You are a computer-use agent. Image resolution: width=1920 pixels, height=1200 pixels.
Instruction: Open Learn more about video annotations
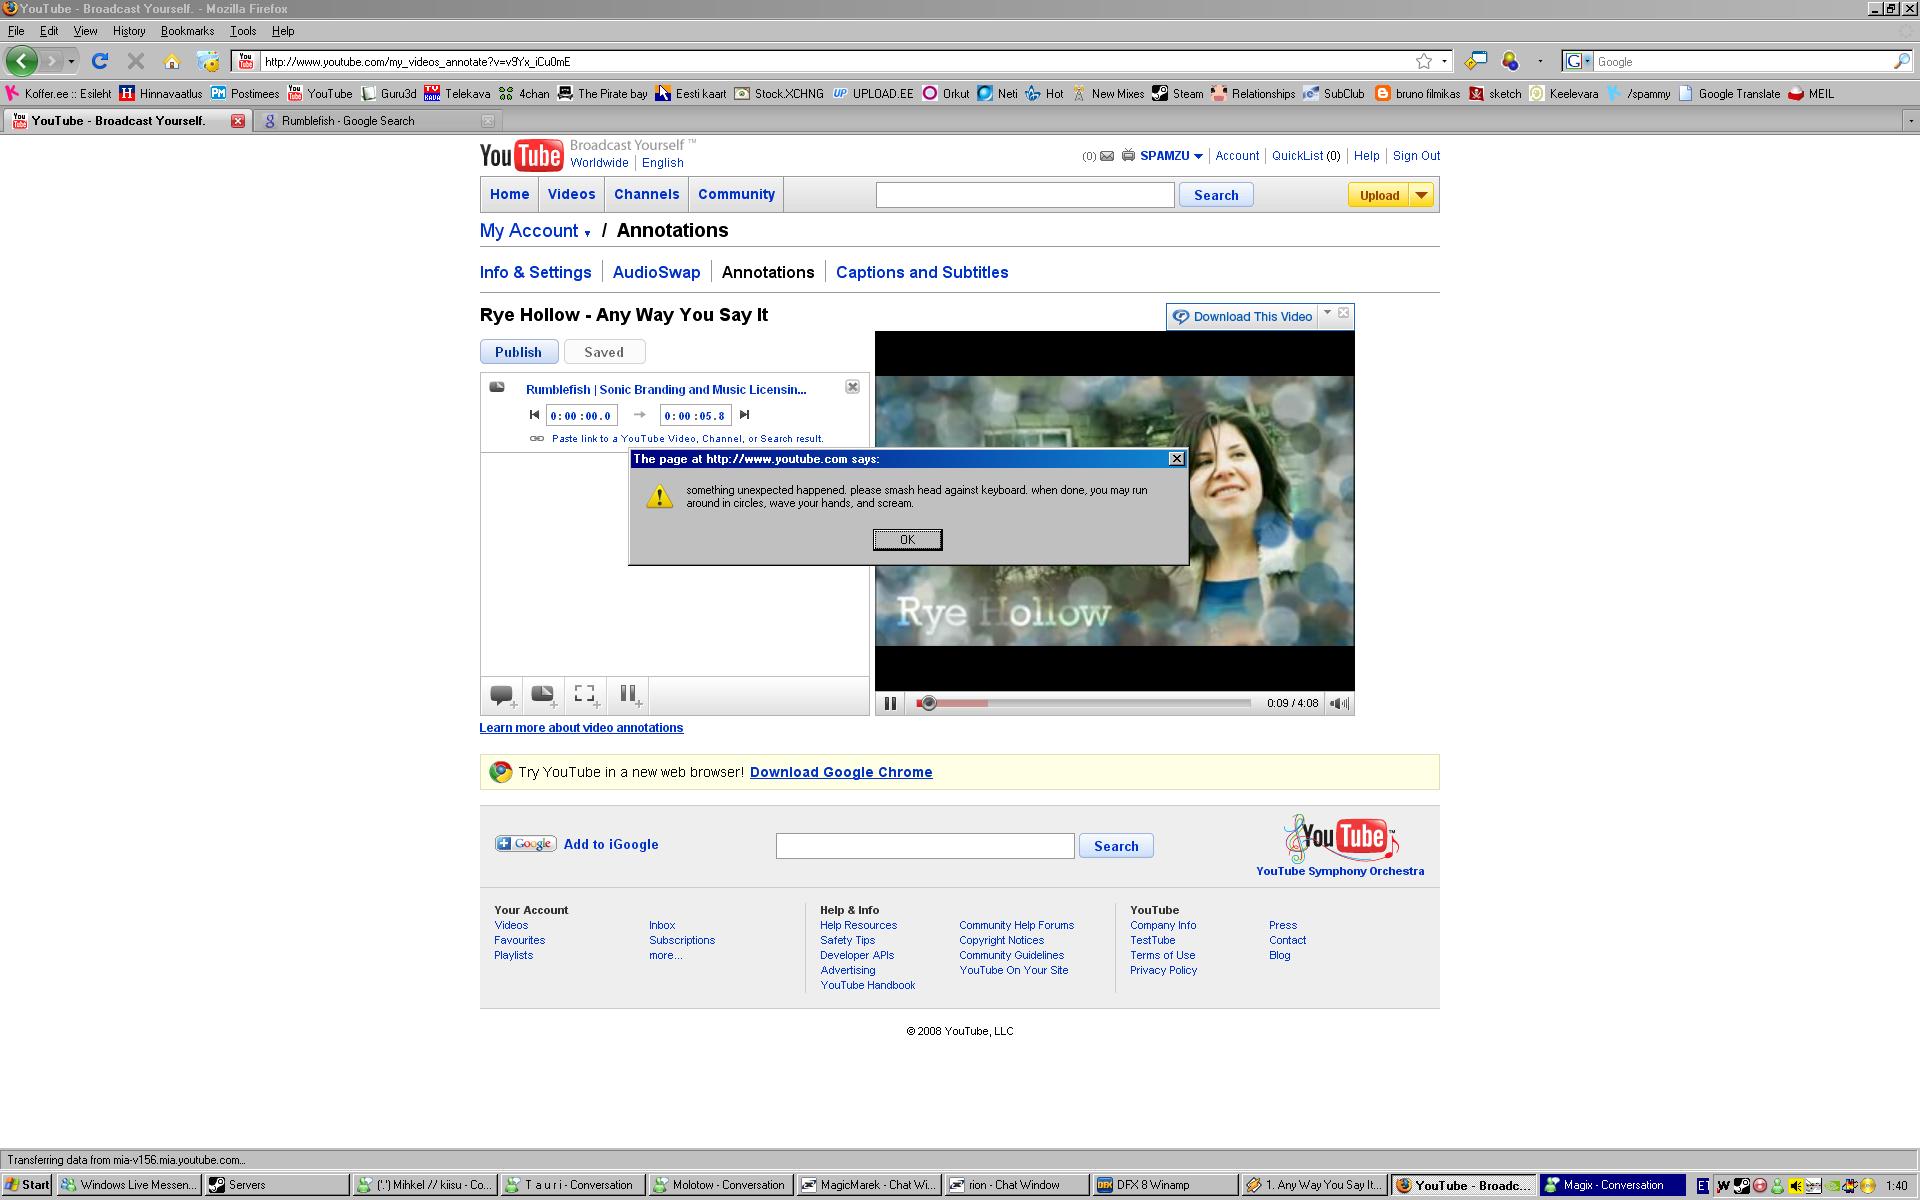[x=581, y=728]
